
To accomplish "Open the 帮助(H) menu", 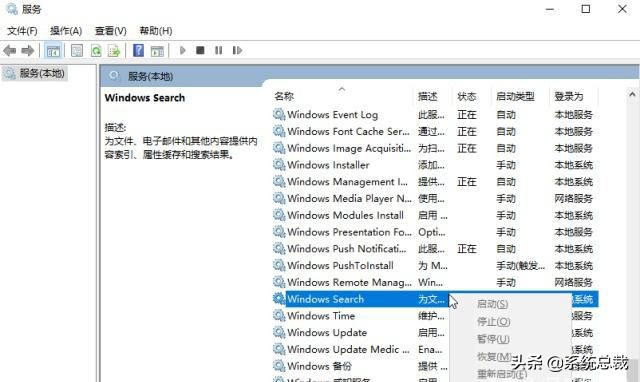I will [156, 31].
